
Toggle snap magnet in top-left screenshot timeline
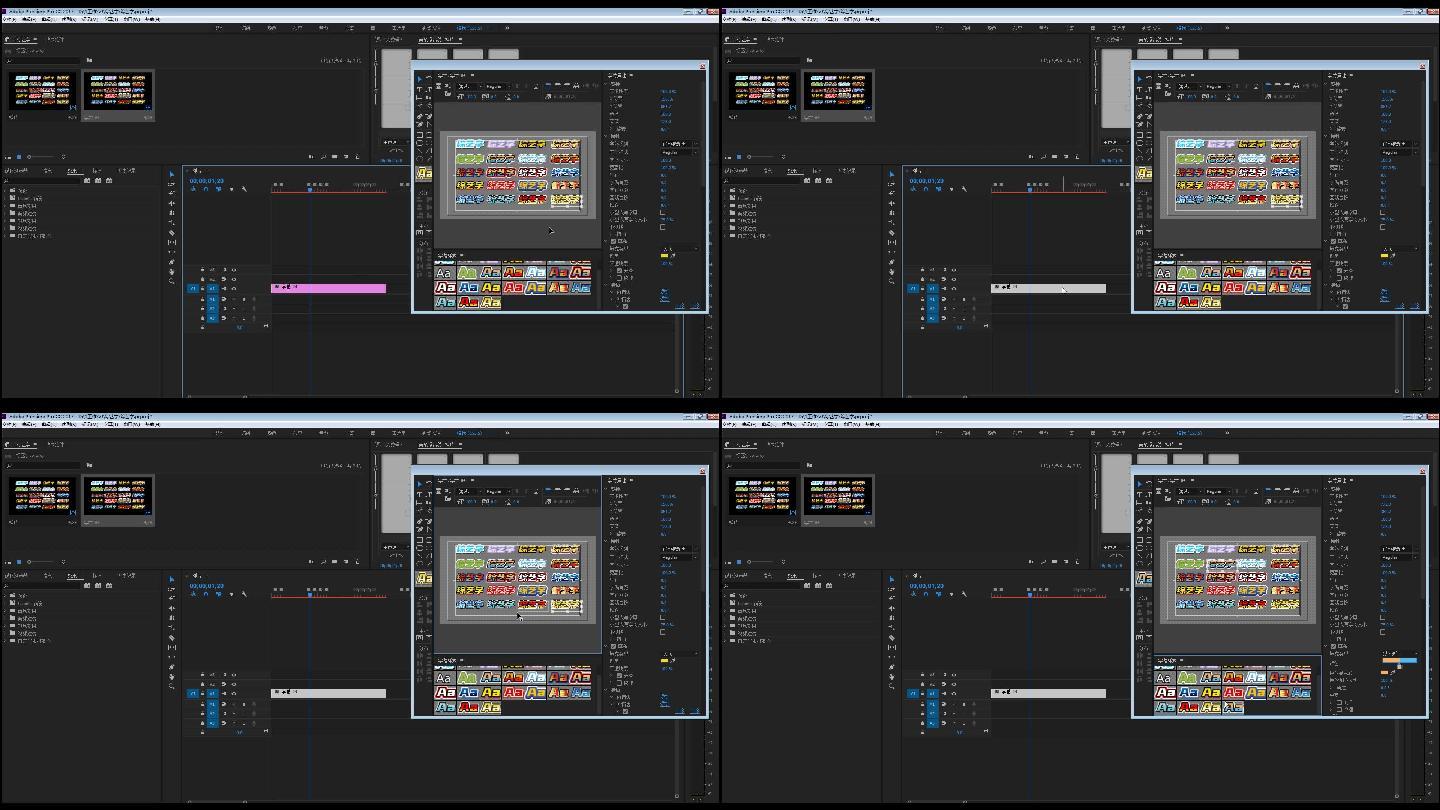click(206, 189)
